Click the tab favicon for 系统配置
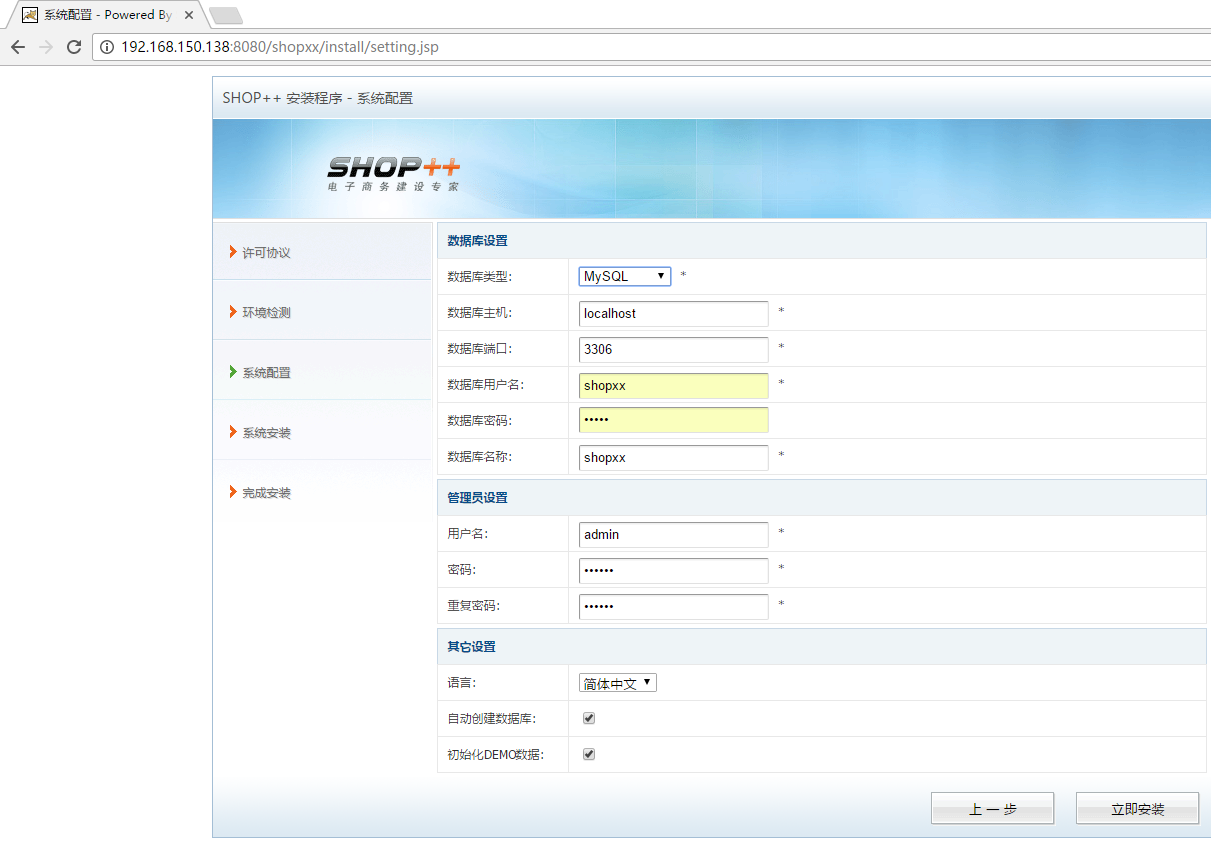This screenshot has height=841, width=1211. point(30,15)
